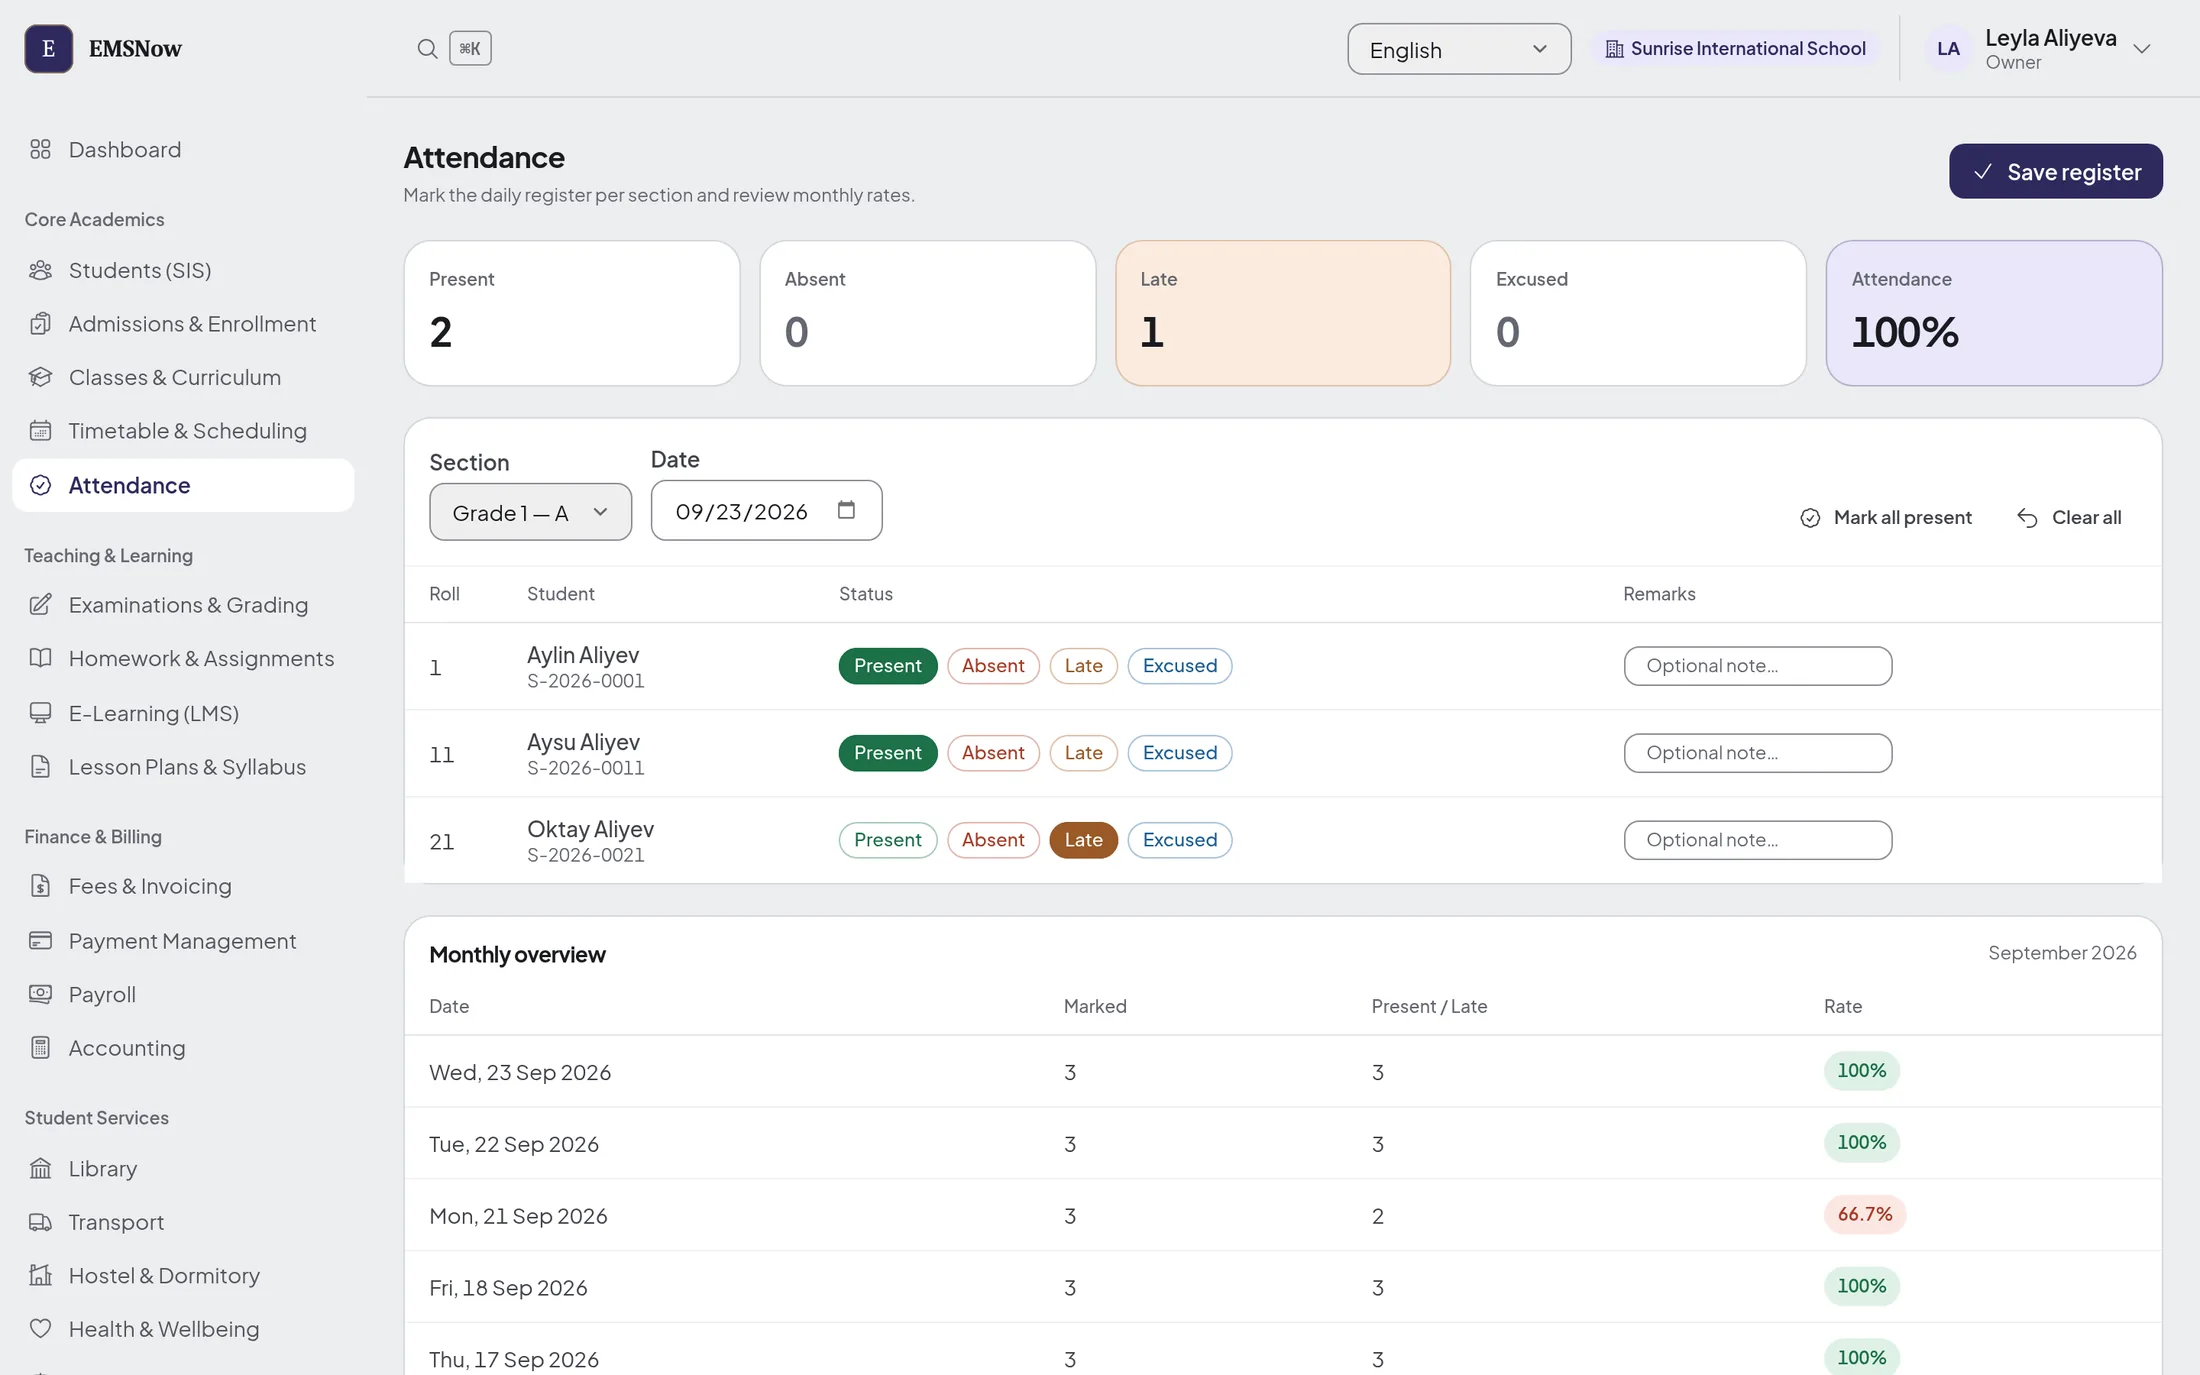Click Save register button
Screen dimensions: 2200x1375
pyautogui.click(x=2055, y=171)
